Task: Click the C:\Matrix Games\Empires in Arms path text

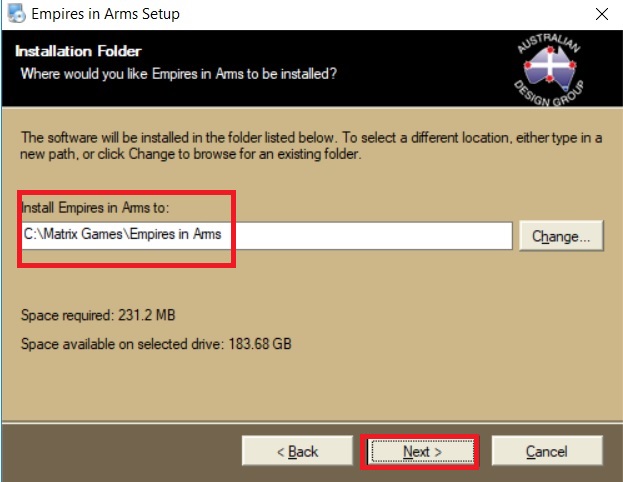Action: (x=122, y=234)
